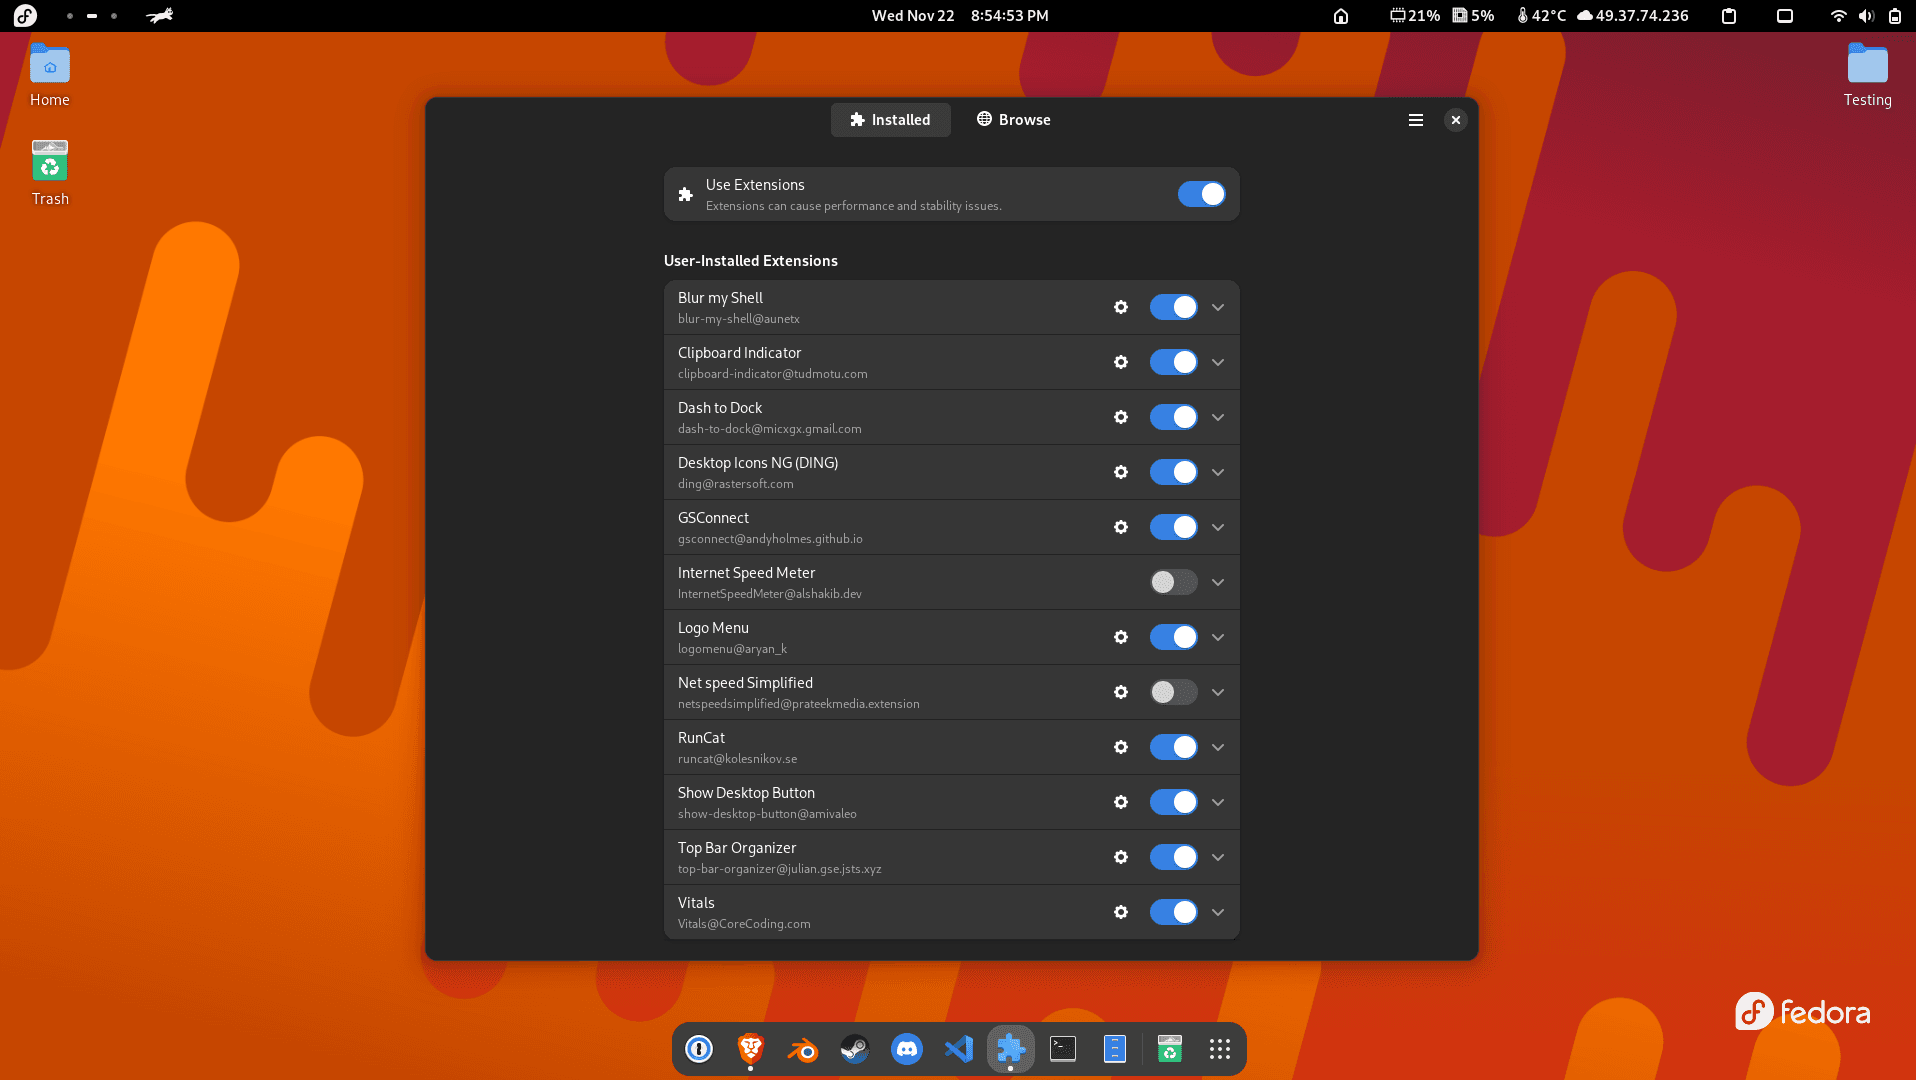Disable the Dash to Dock extension switch

point(1173,417)
